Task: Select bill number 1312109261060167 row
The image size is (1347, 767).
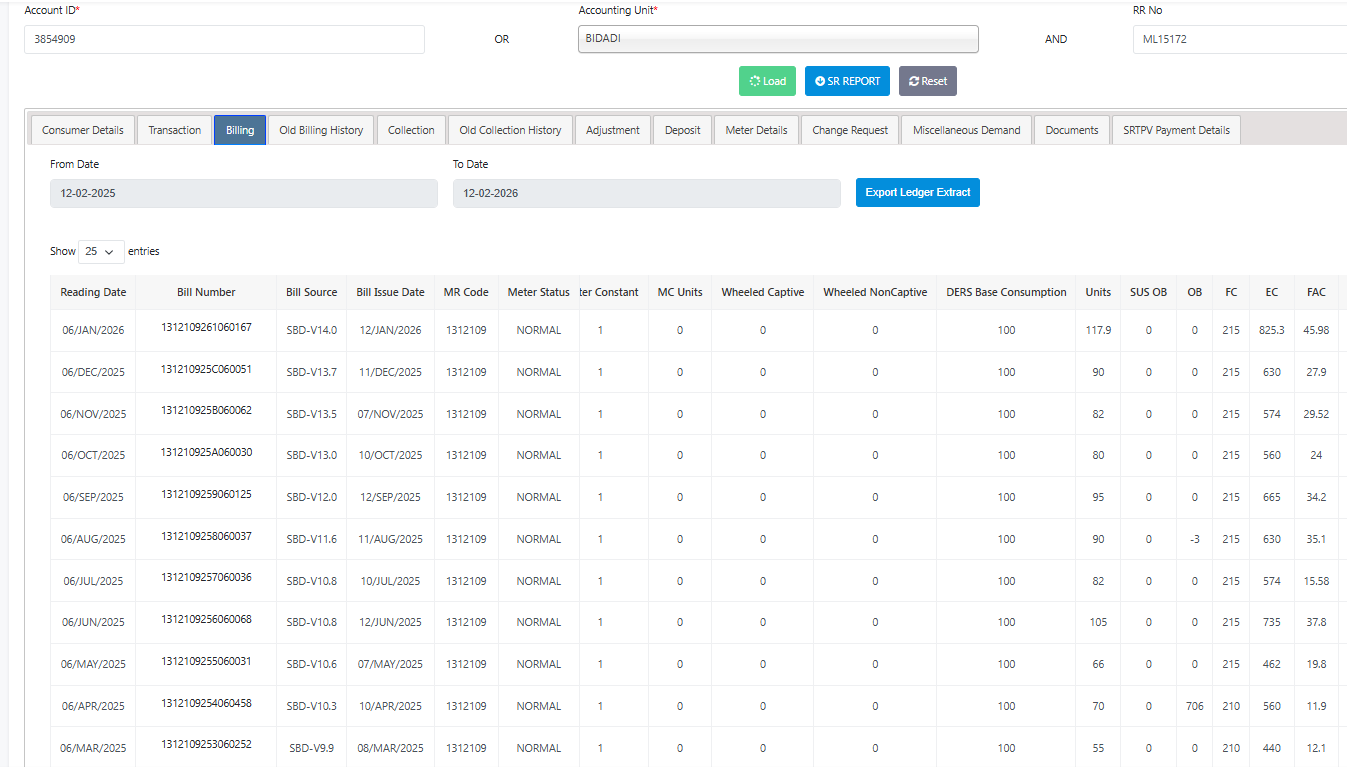Action: 206,328
